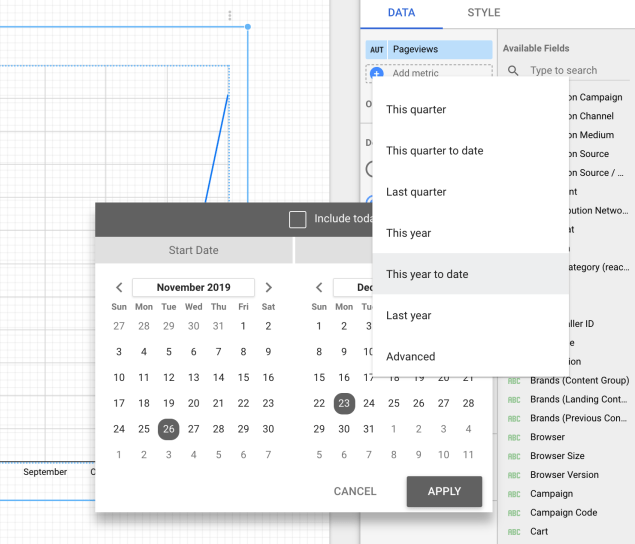Click ABC type icon beside Brands (Content Group)

(x=514, y=381)
